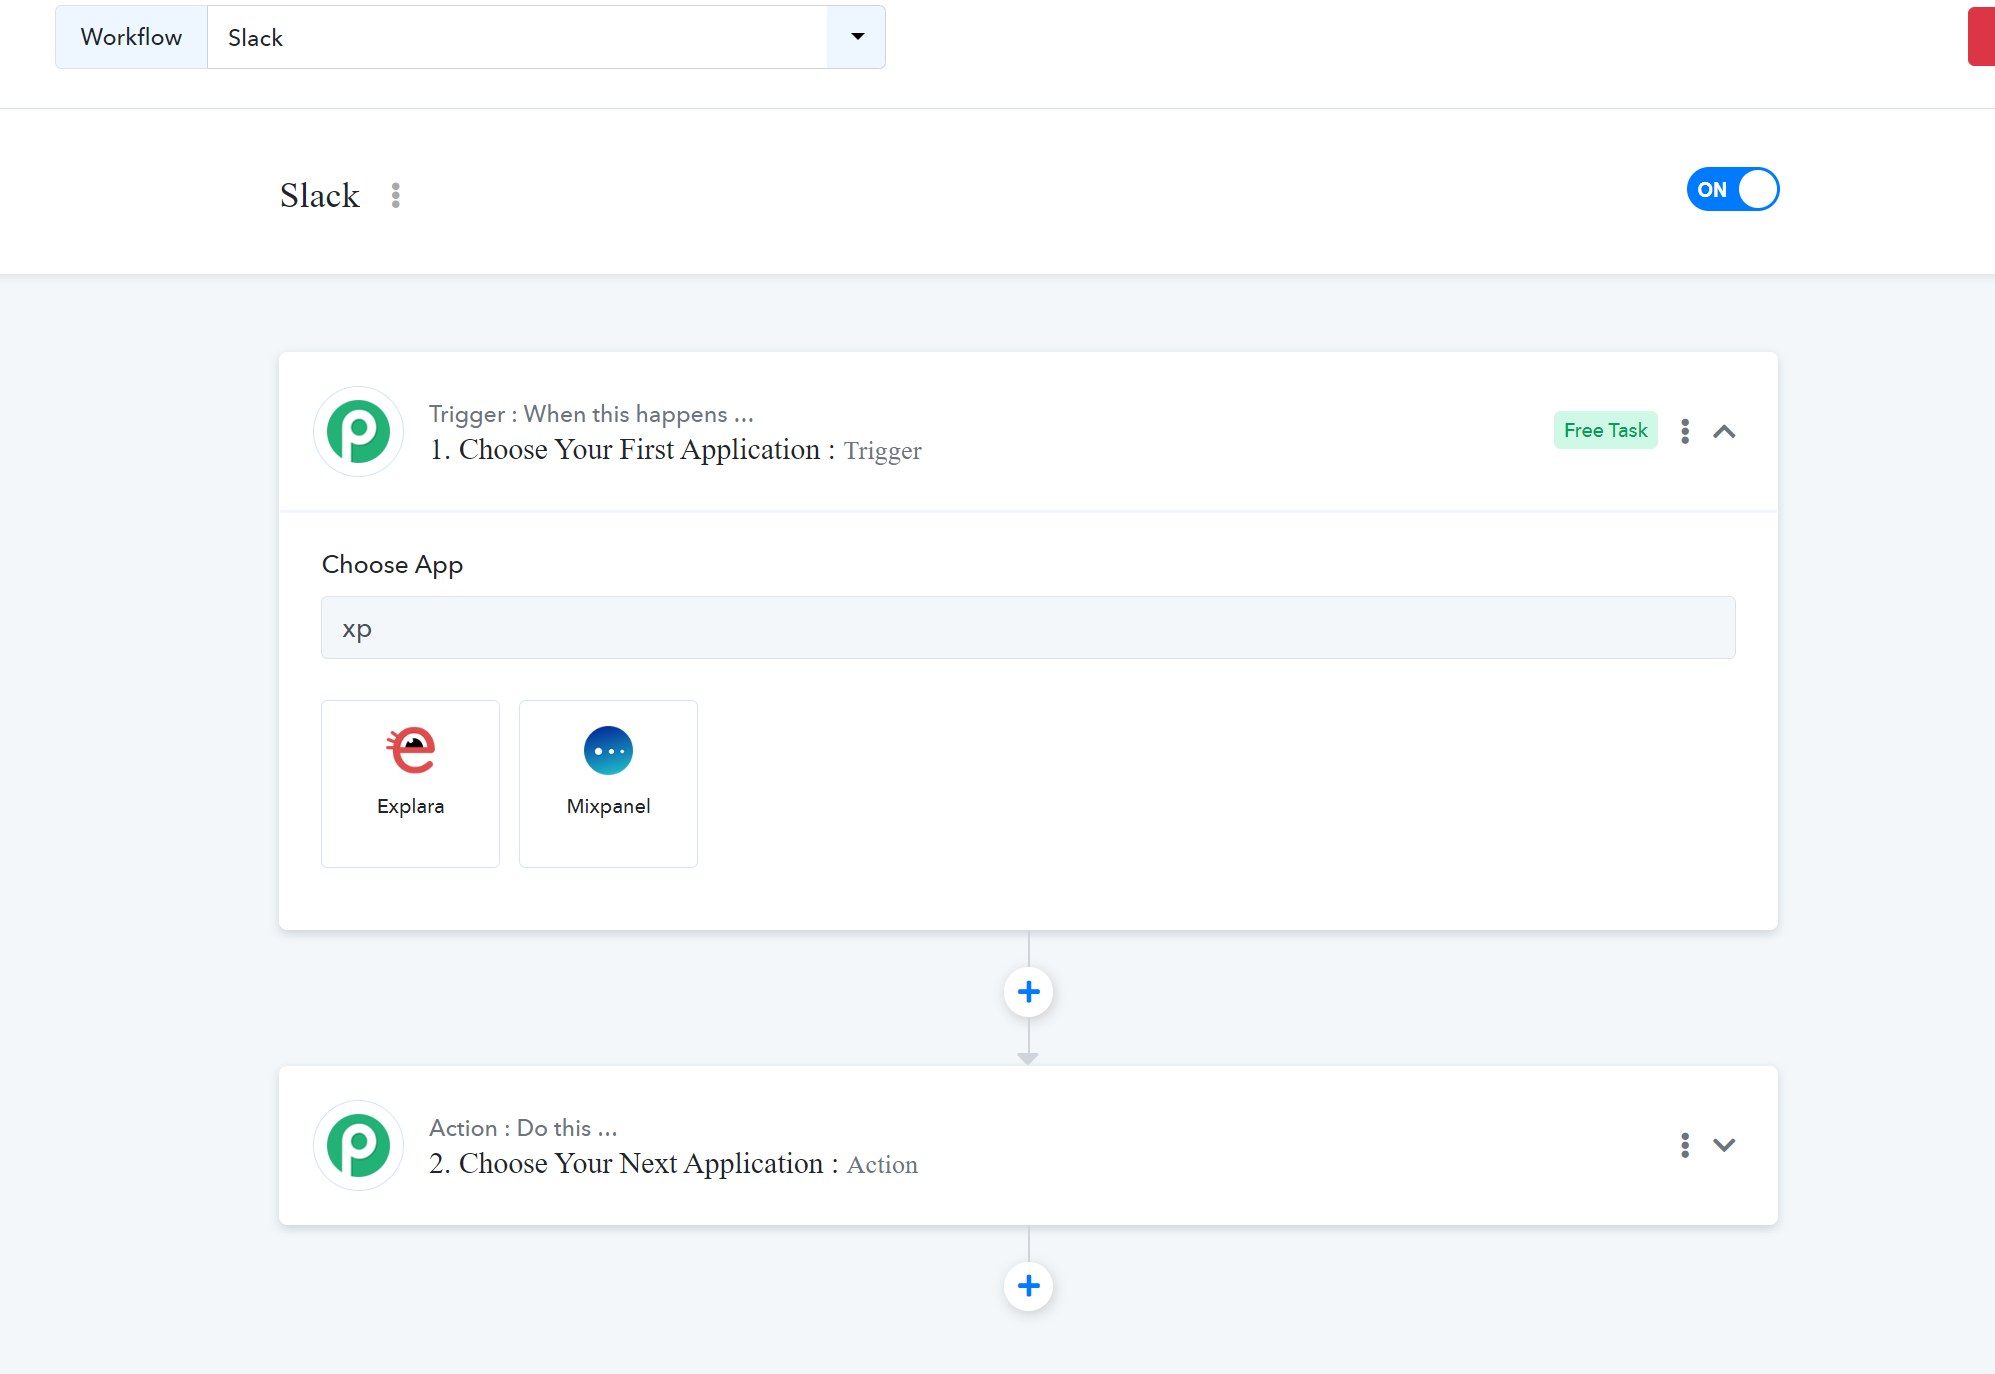
Task: Collapse the trigger step panel
Action: [1724, 432]
